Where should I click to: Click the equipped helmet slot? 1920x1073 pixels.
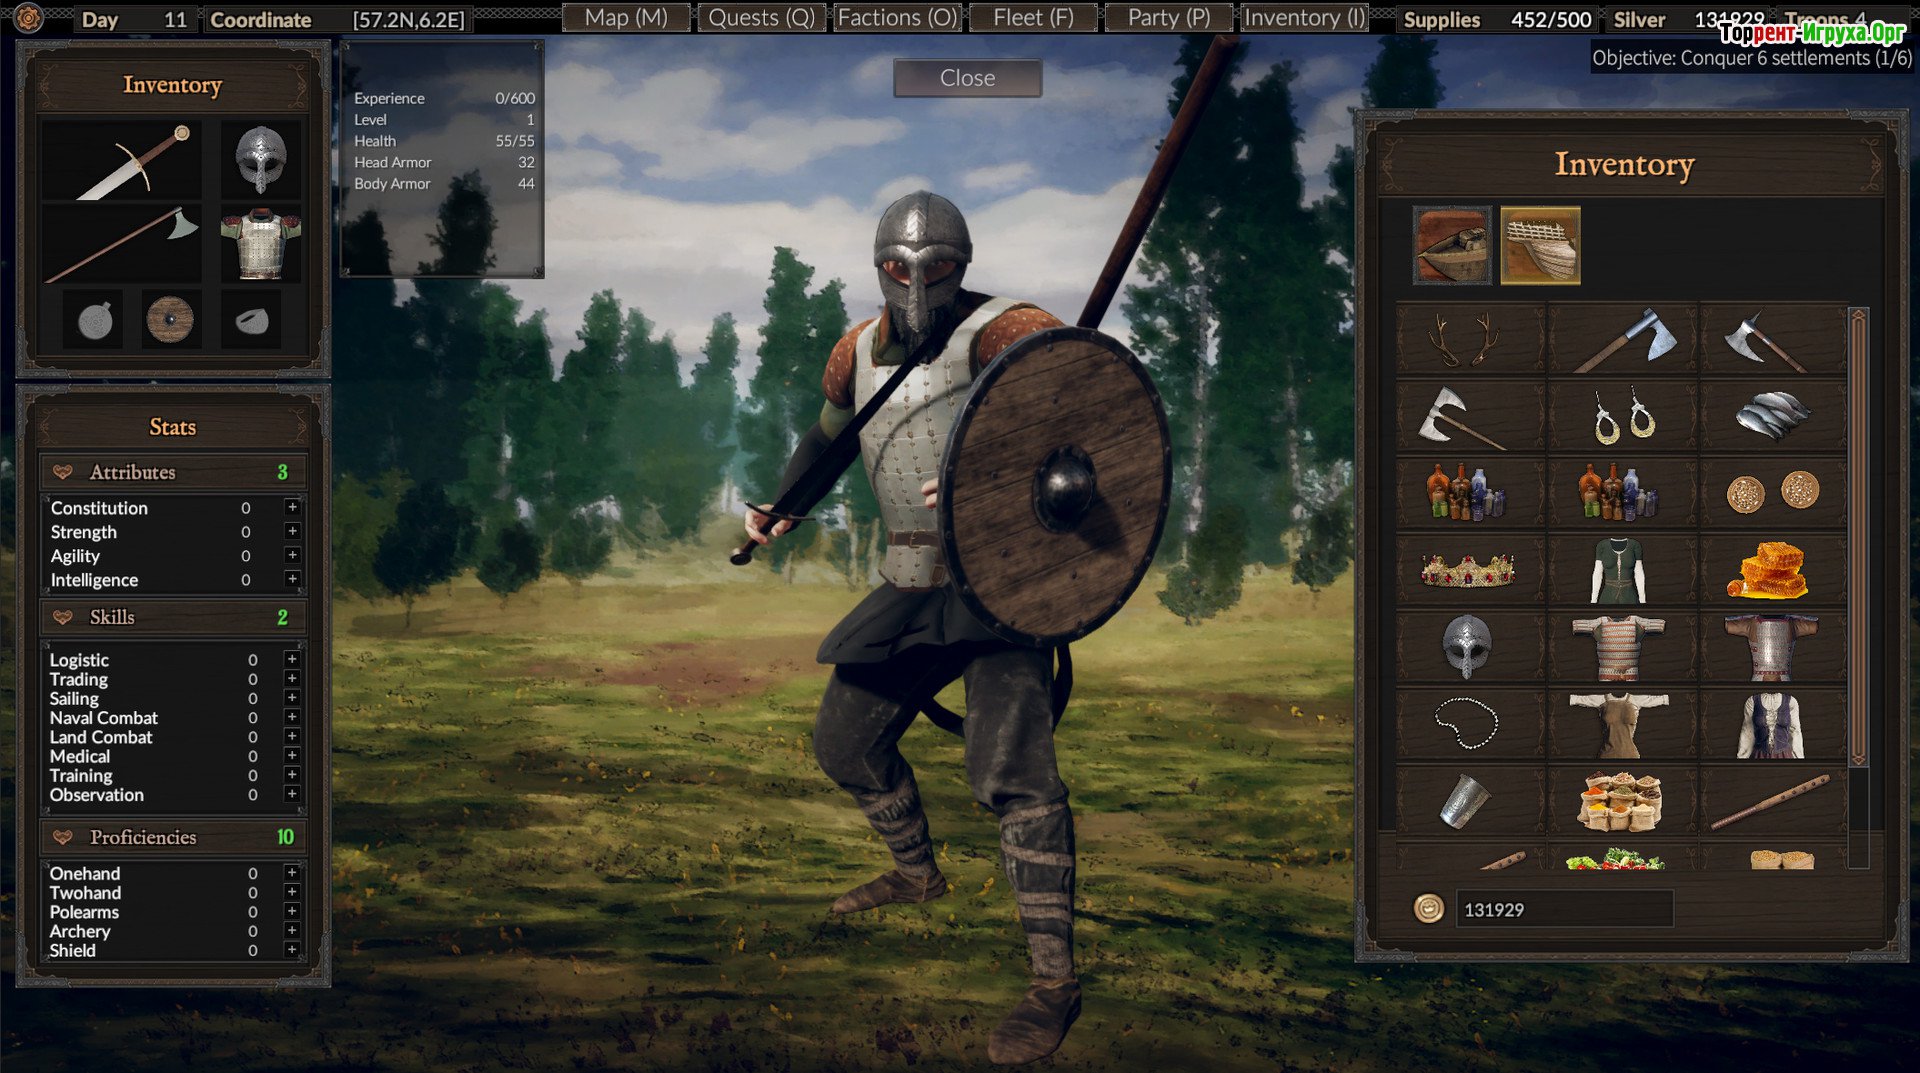pos(261,160)
